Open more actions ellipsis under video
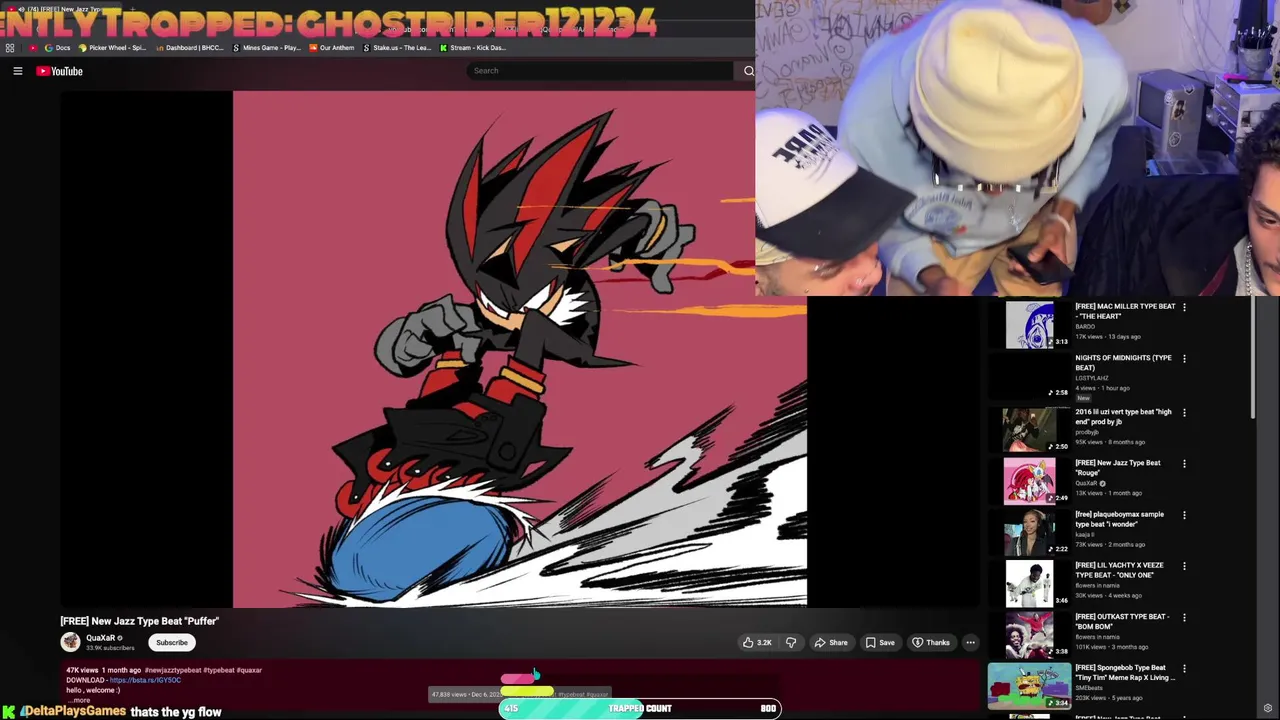This screenshot has width=1280, height=720. 970,643
